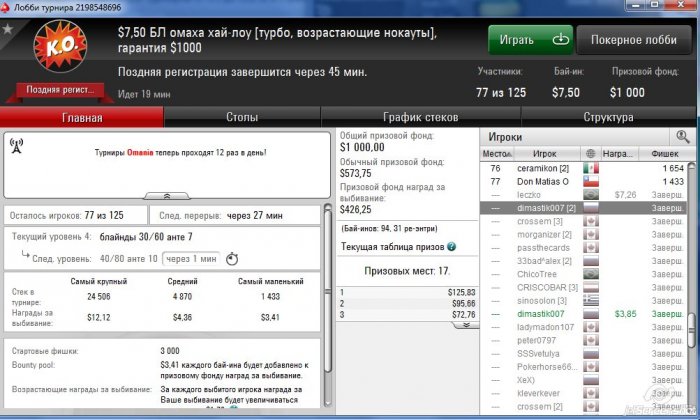Click the largest stack value 24 506
Viewport: 700px width, 420px height.
[99, 296]
